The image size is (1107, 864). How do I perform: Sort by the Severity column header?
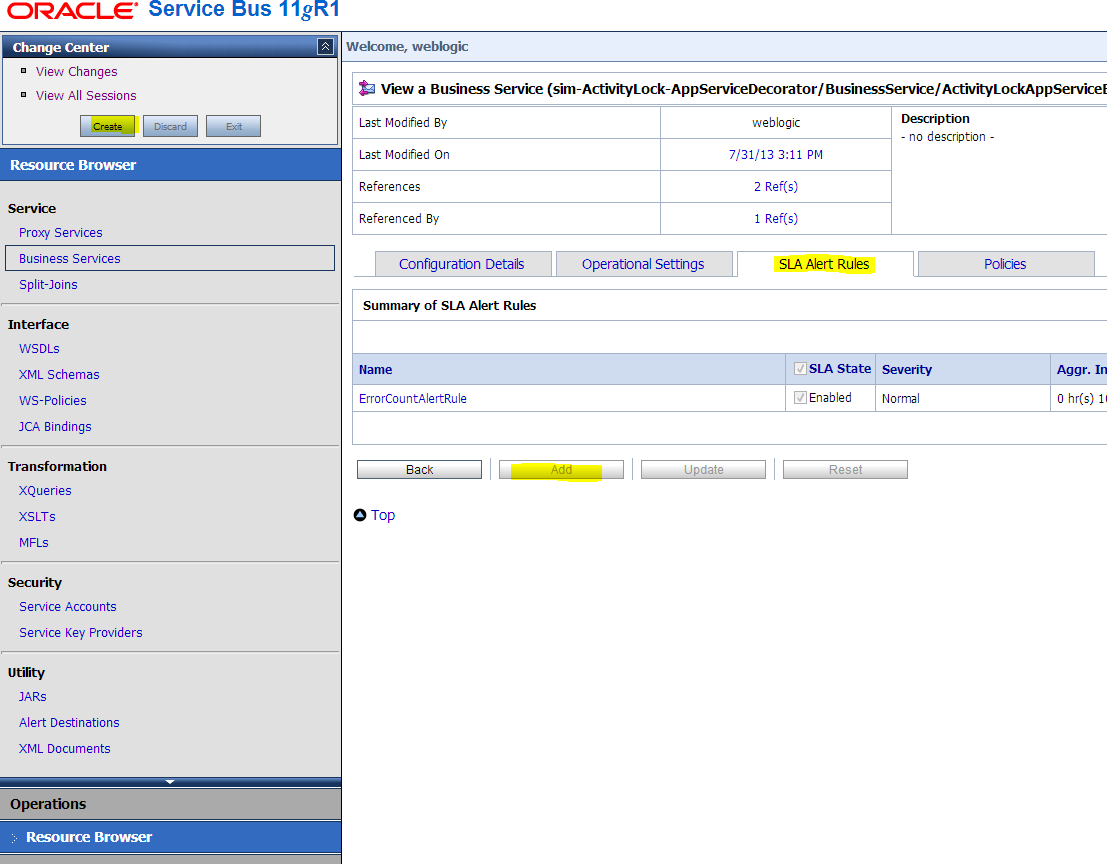point(906,370)
